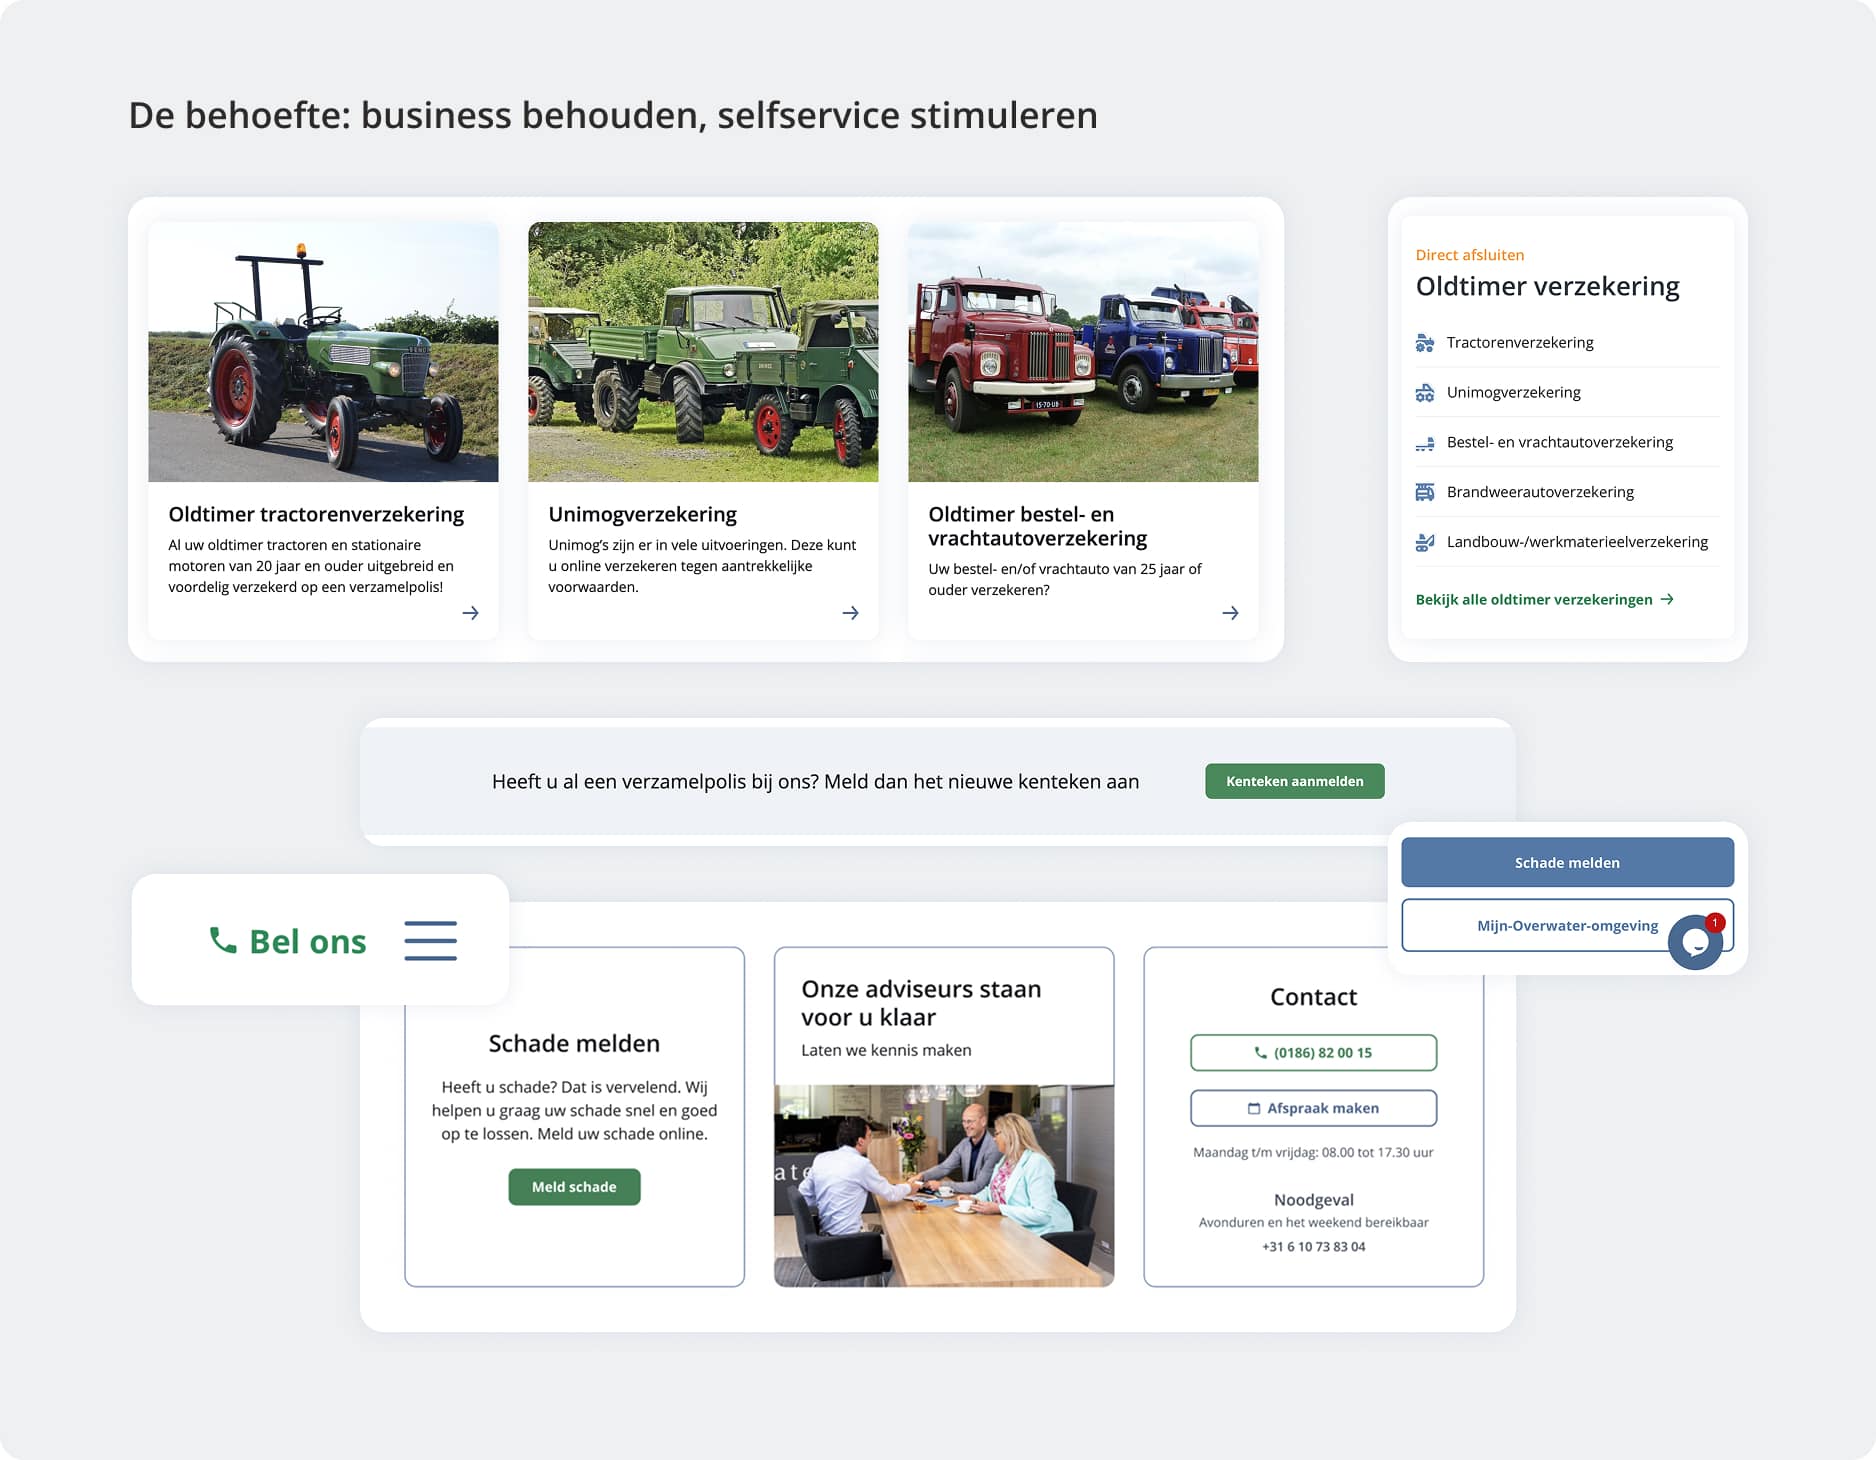Click the green Meld schade button

point(574,1187)
